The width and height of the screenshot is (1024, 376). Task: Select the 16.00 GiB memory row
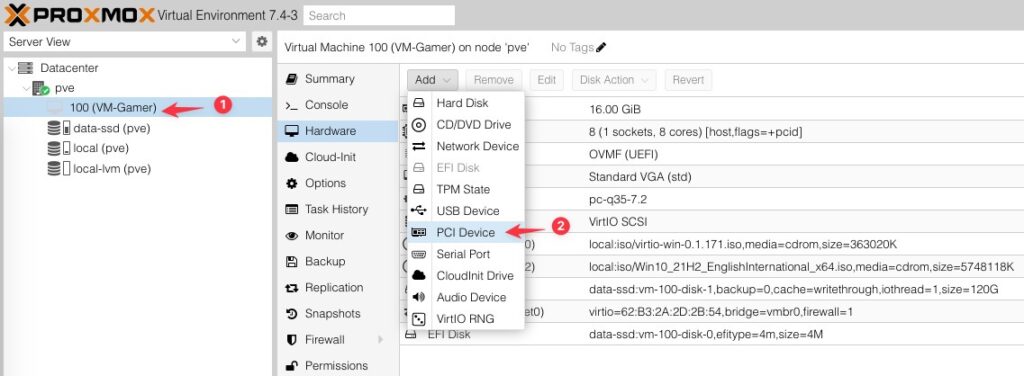(712, 109)
